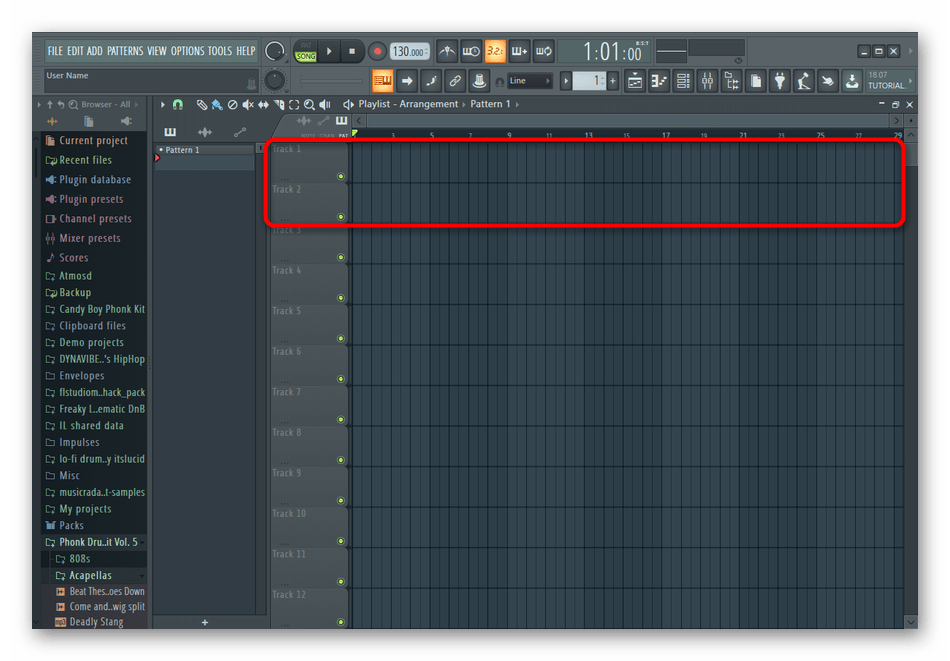Viewport: 950px width, 661px height.
Task: Select the playlist slip tool
Action: [x=264, y=105]
